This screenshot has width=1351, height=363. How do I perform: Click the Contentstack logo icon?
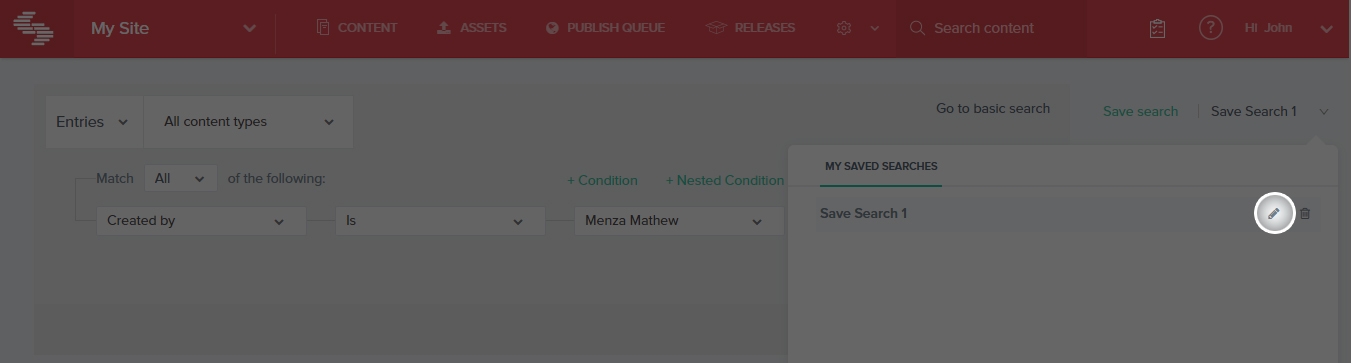click(34, 28)
